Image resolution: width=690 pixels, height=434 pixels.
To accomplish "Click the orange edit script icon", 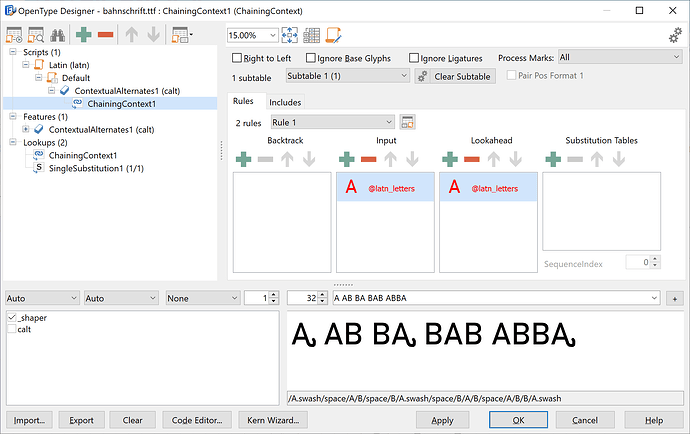I will (333, 35).
